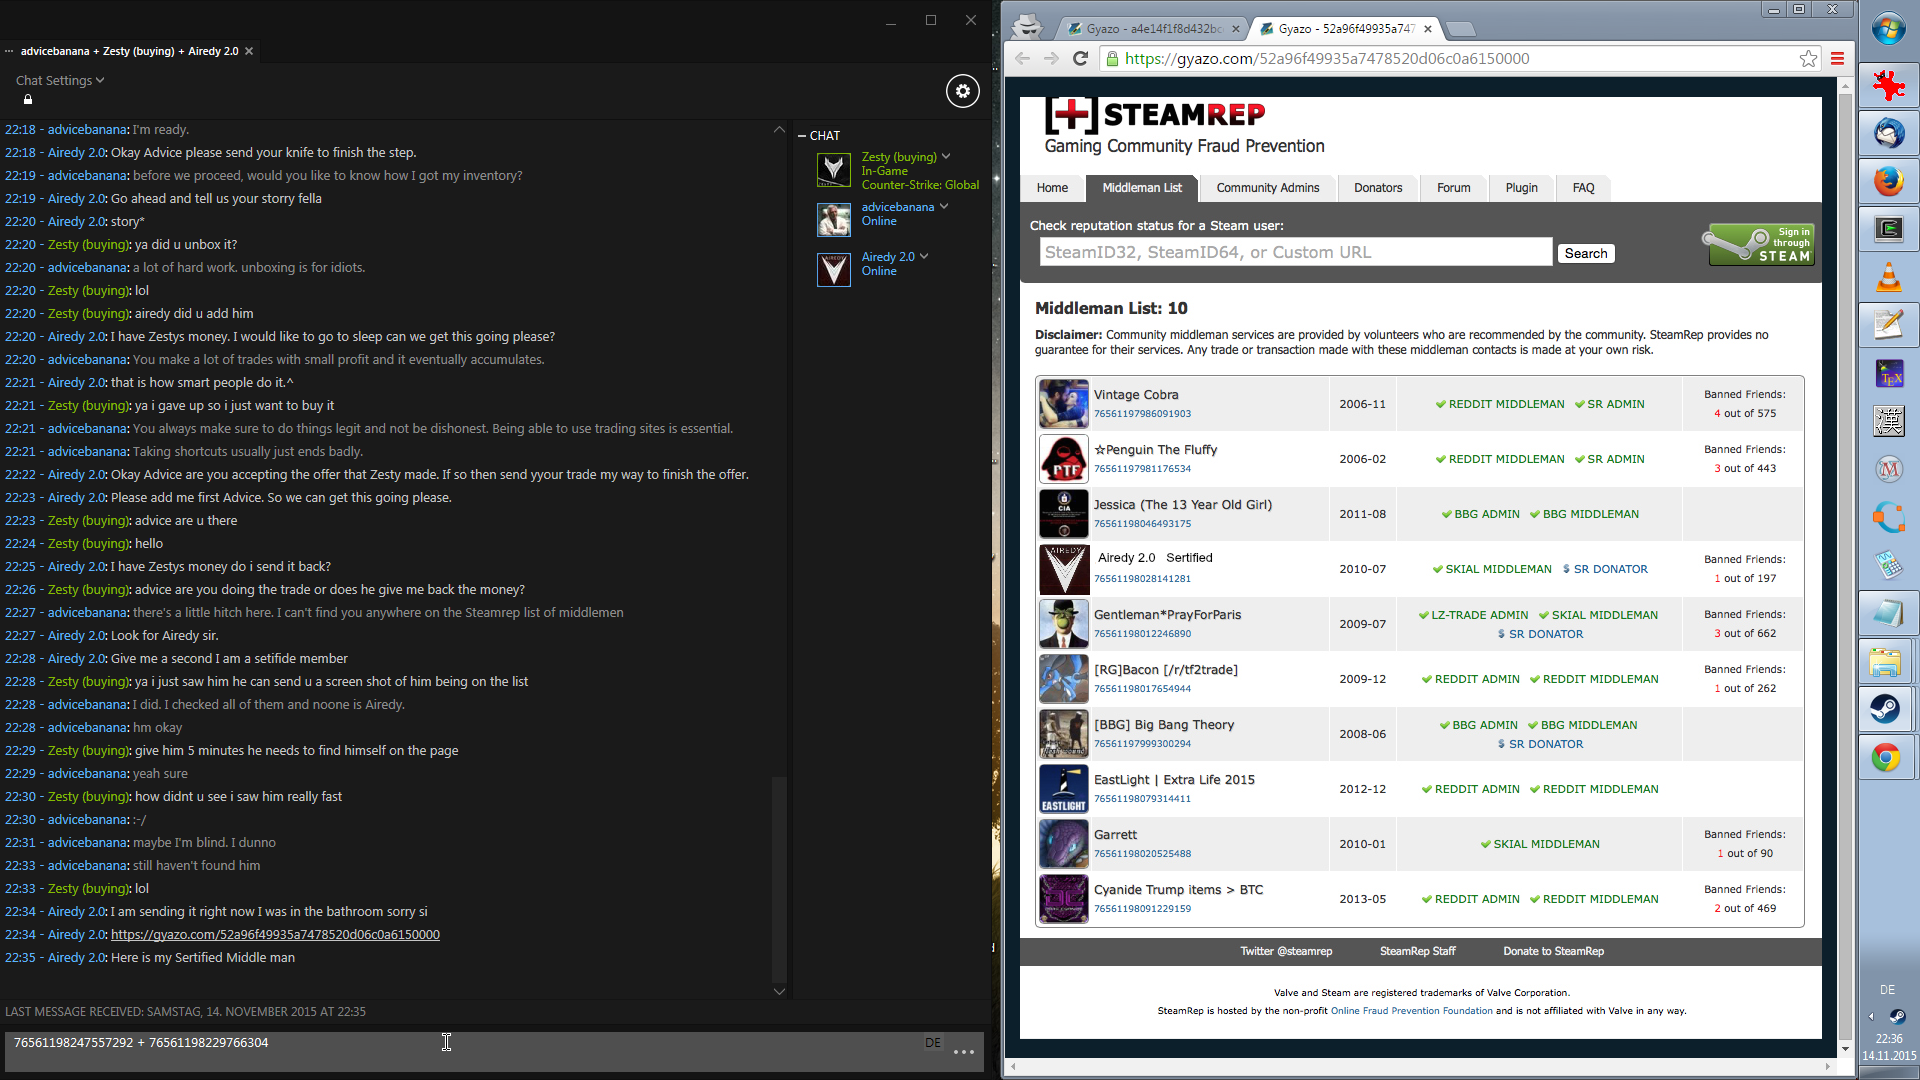Click the Chrome reload page button

1080,59
